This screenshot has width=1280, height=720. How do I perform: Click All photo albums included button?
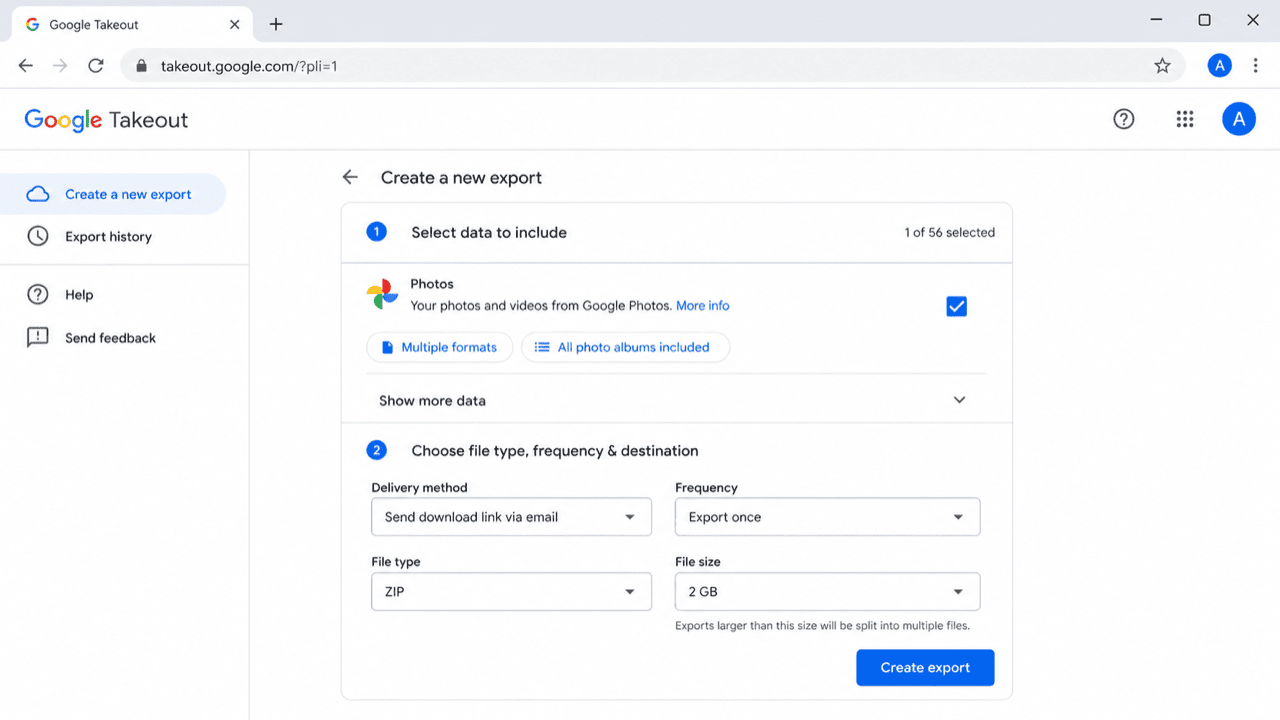[625, 347]
